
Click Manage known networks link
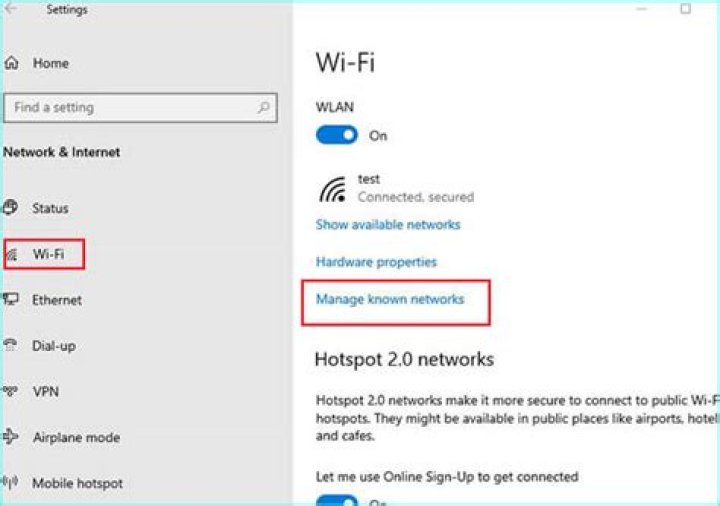pyautogui.click(x=390, y=299)
